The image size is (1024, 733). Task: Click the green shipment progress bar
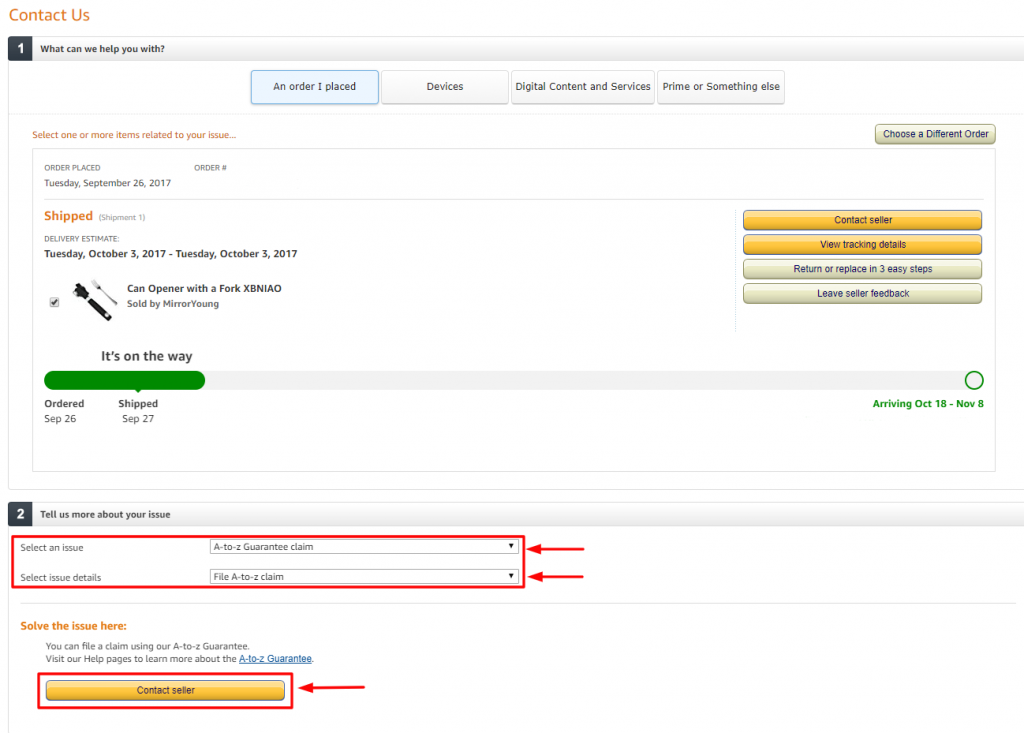coord(125,380)
